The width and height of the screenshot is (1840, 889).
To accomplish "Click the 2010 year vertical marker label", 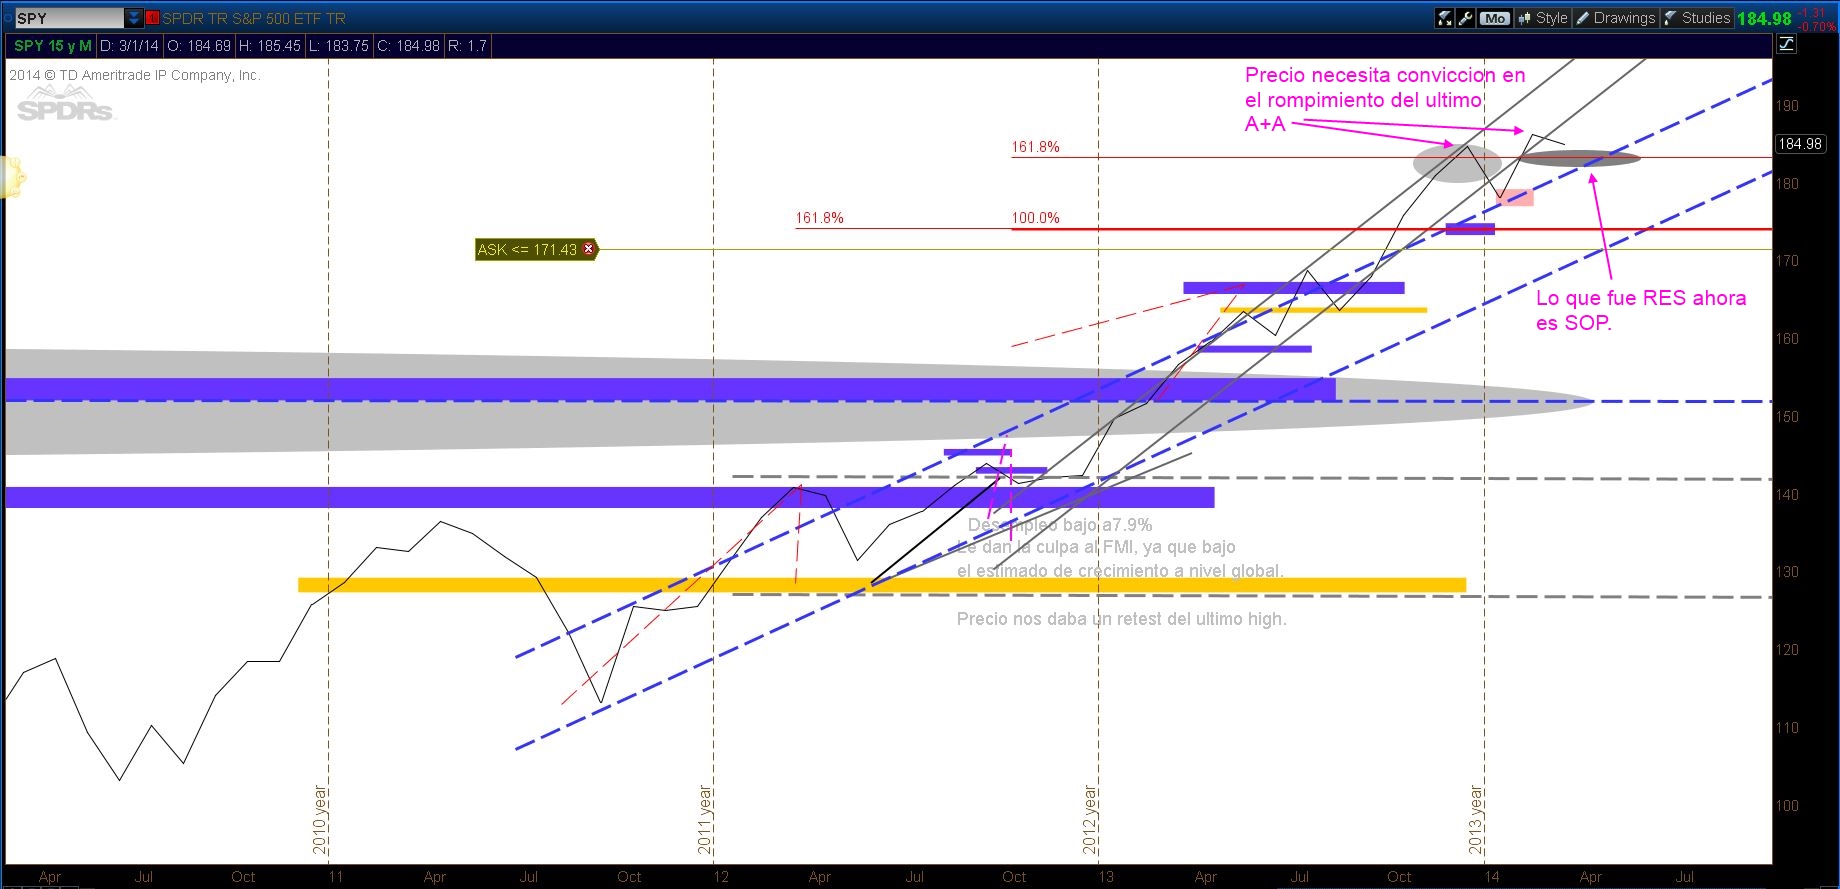I will tap(320, 819).
